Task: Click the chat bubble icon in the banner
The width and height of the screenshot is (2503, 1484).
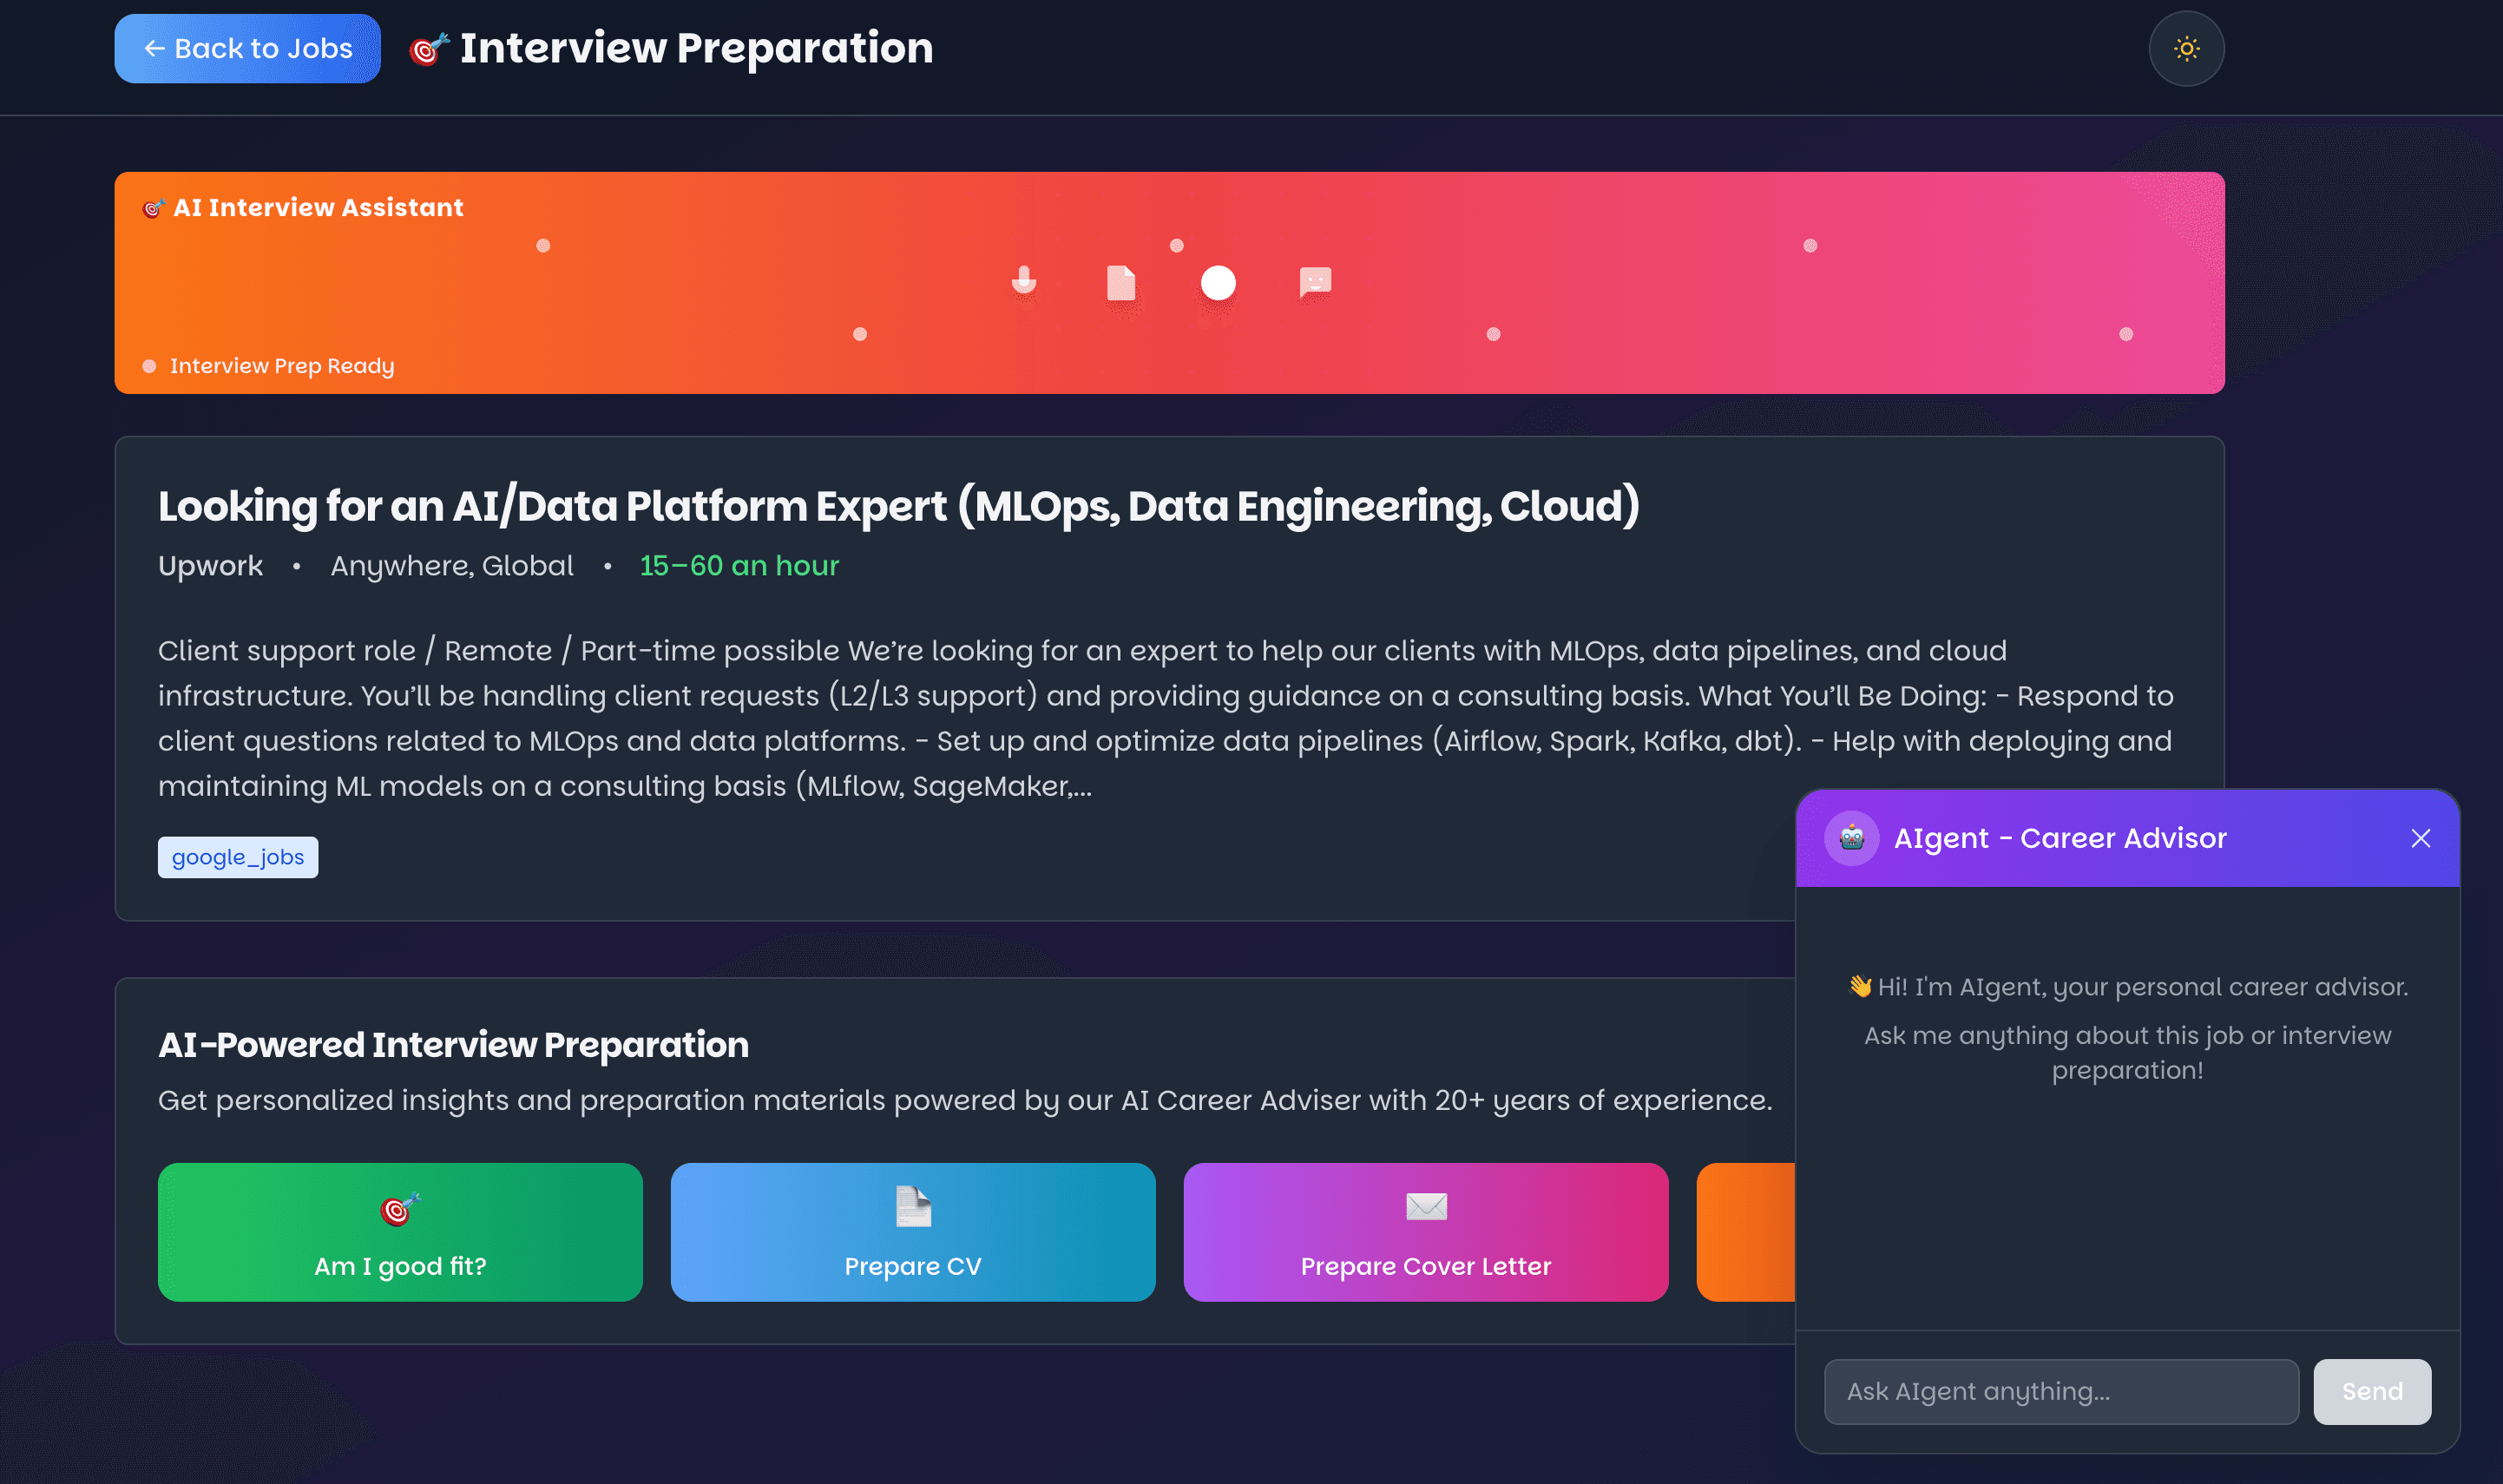Action: pos(1315,284)
